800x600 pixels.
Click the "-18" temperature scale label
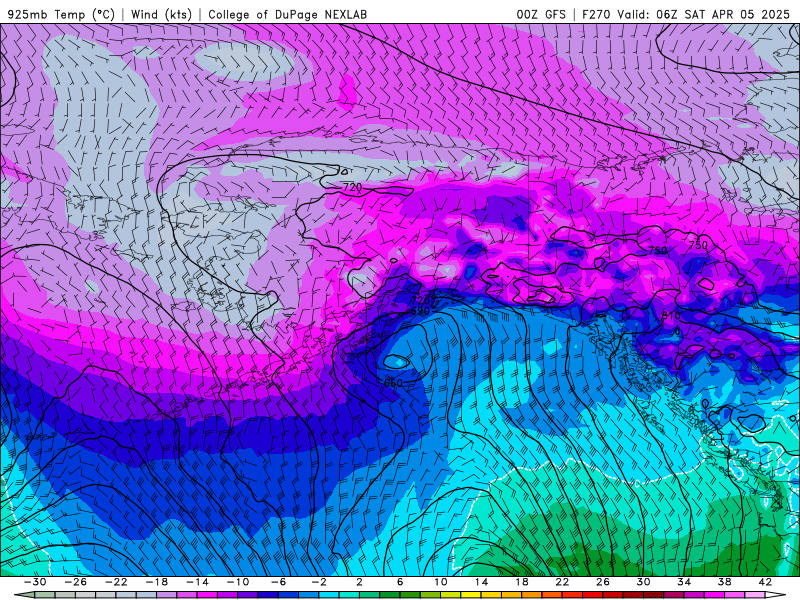157,582
